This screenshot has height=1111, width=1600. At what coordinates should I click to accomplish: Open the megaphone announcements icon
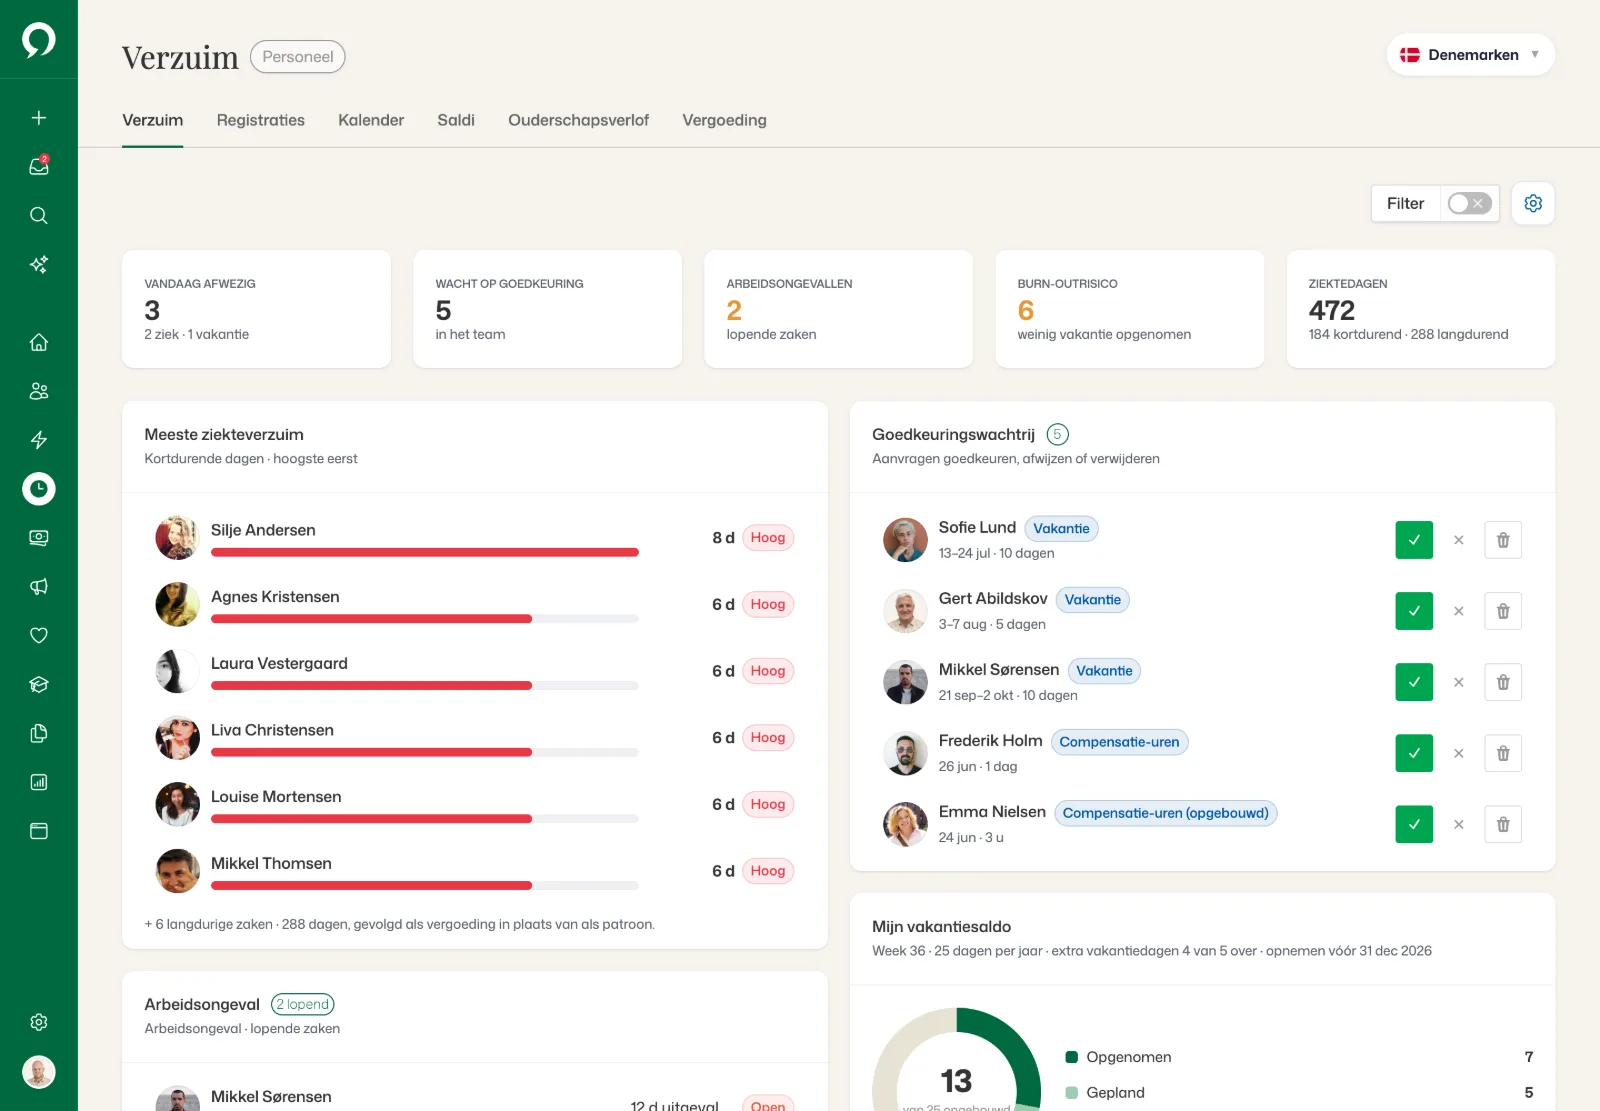[x=39, y=587]
